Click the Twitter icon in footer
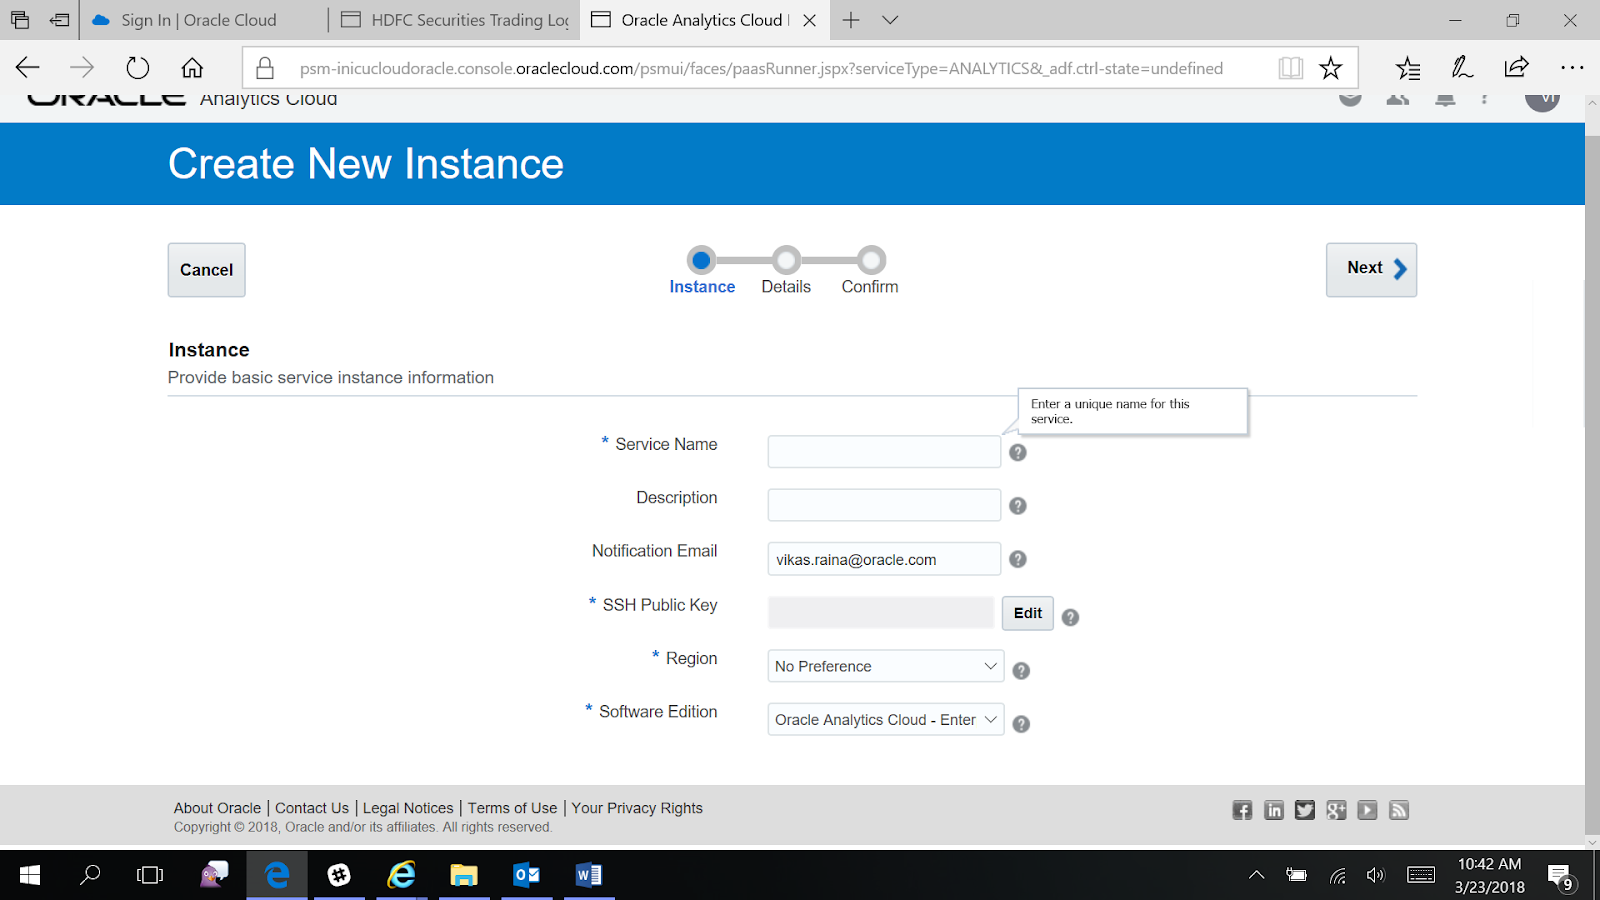1600x900 pixels. [x=1305, y=810]
